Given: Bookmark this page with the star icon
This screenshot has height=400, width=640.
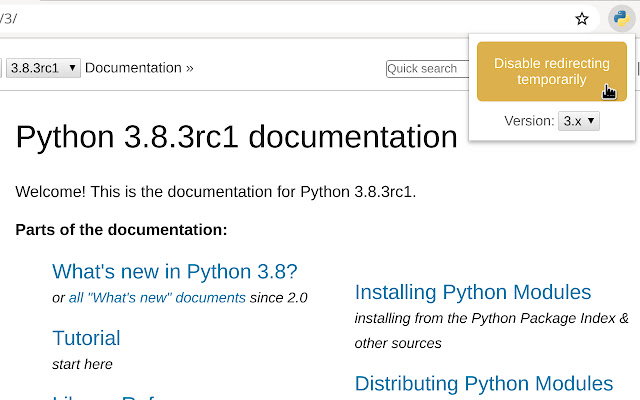Looking at the screenshot, I should tap(582, 18).
